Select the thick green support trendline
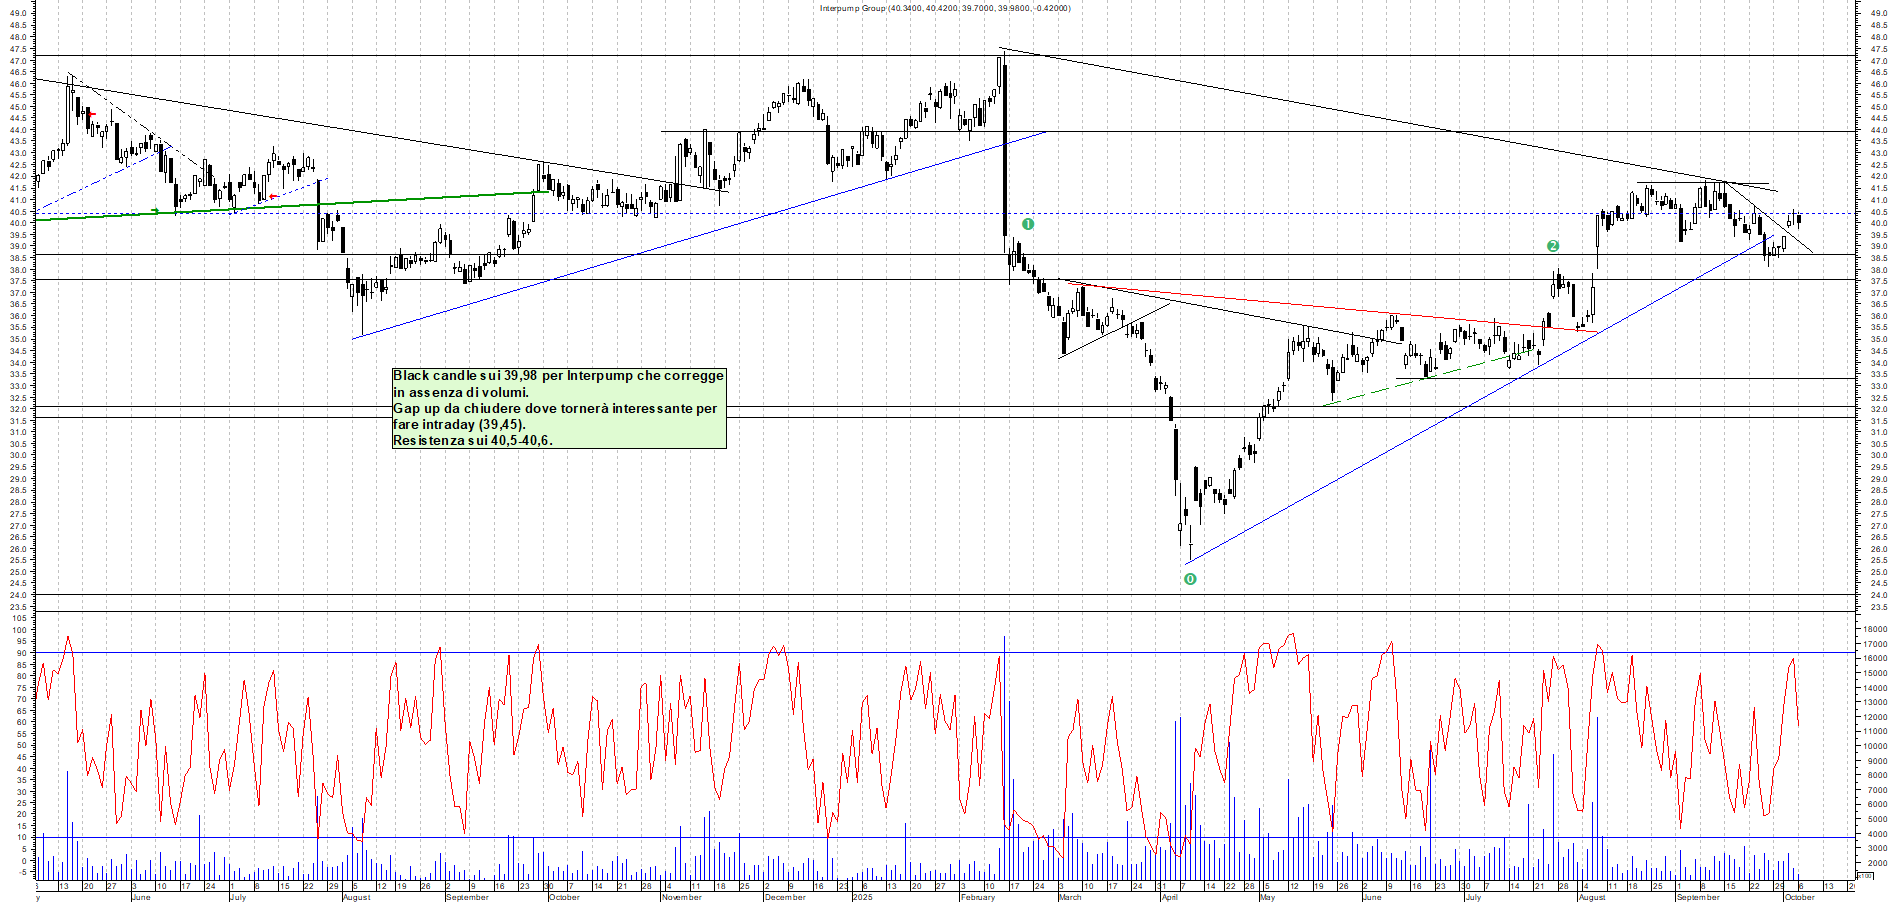The width and height of the screenshot is (1890, 902). [300, 204]
